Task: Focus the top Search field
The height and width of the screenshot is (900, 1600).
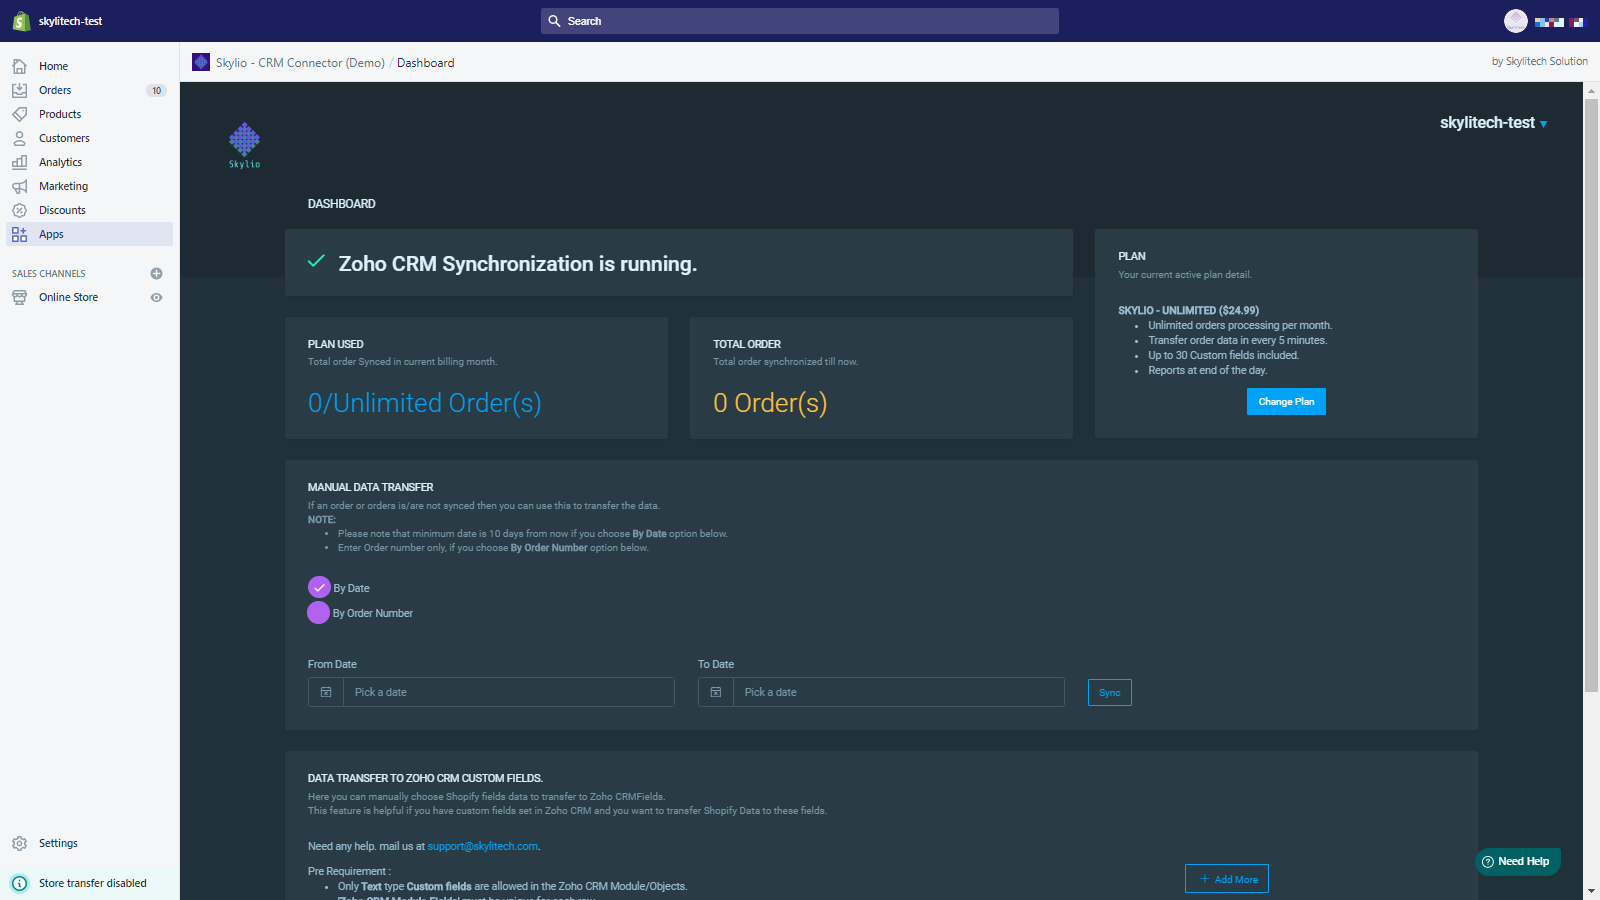Action: click(x=800, y=21)
